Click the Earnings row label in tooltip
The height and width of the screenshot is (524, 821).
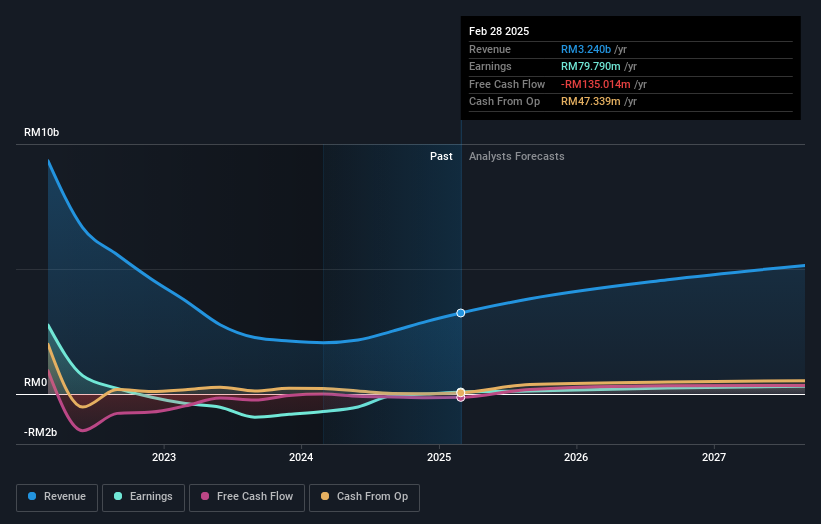[490, 66]
